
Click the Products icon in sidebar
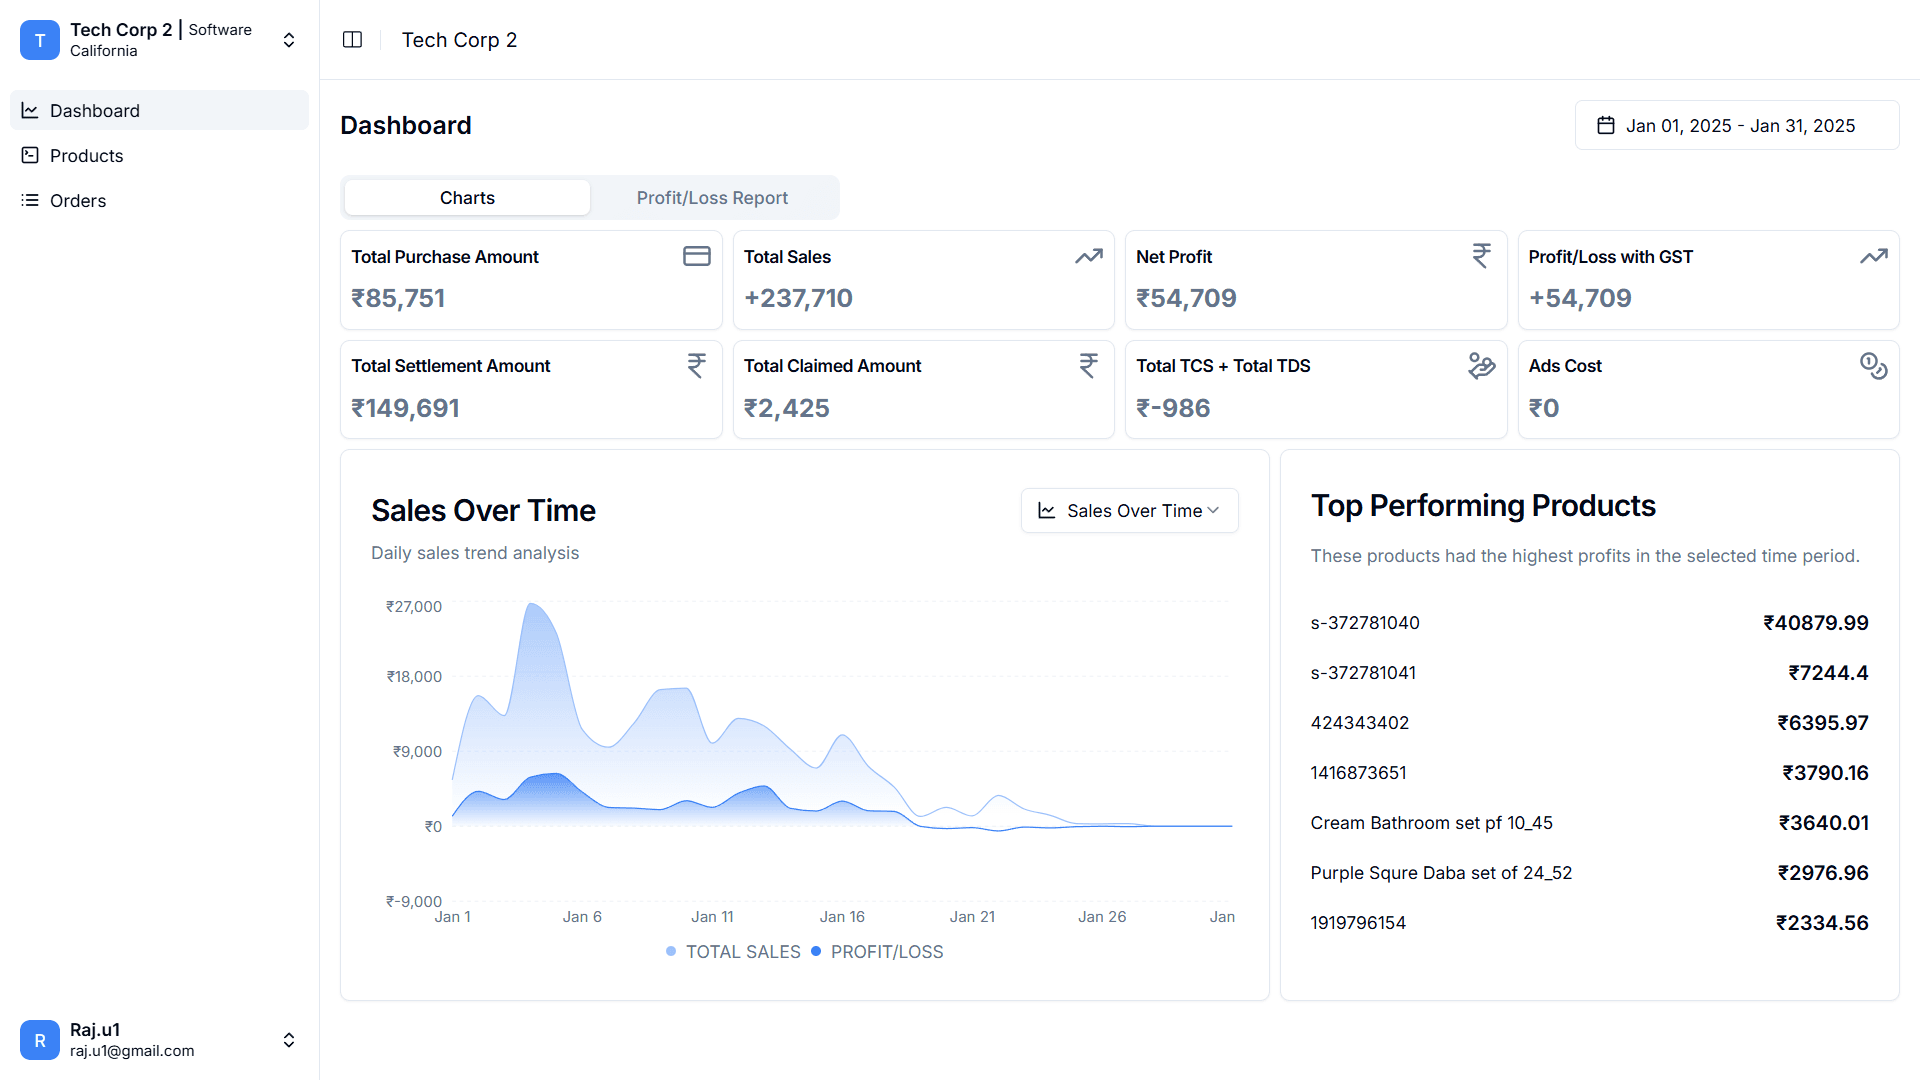(x=30, y=155)
